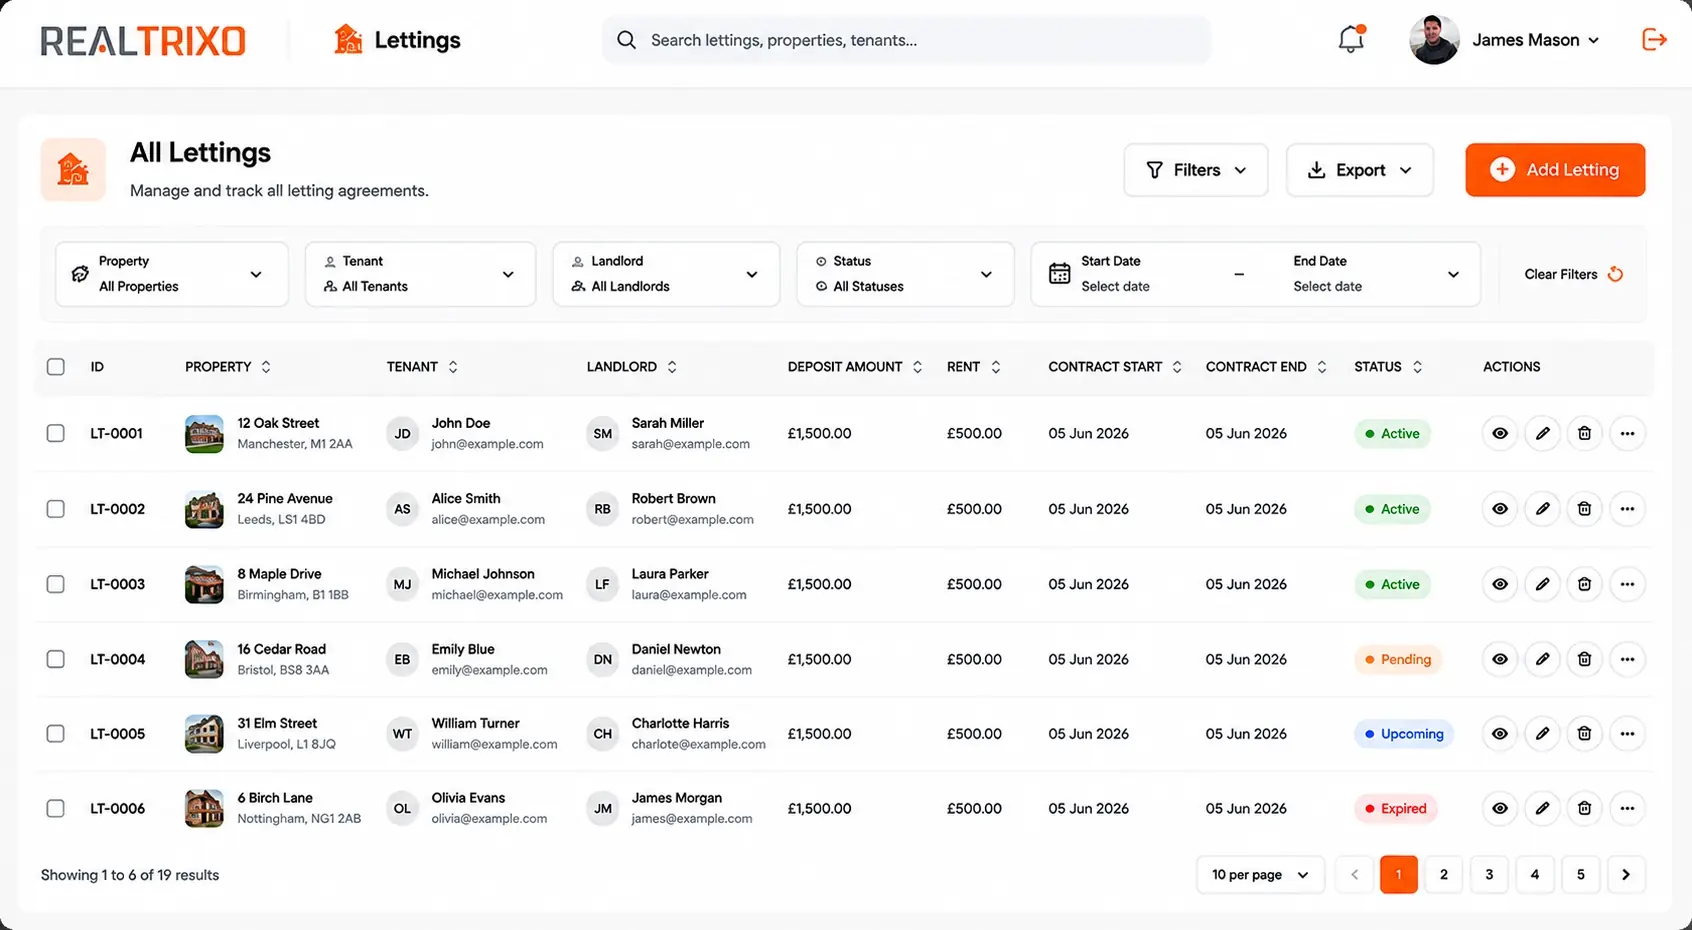Go to page 2
Screen dimensions: 1692x930
click(x=1444, y=875)
